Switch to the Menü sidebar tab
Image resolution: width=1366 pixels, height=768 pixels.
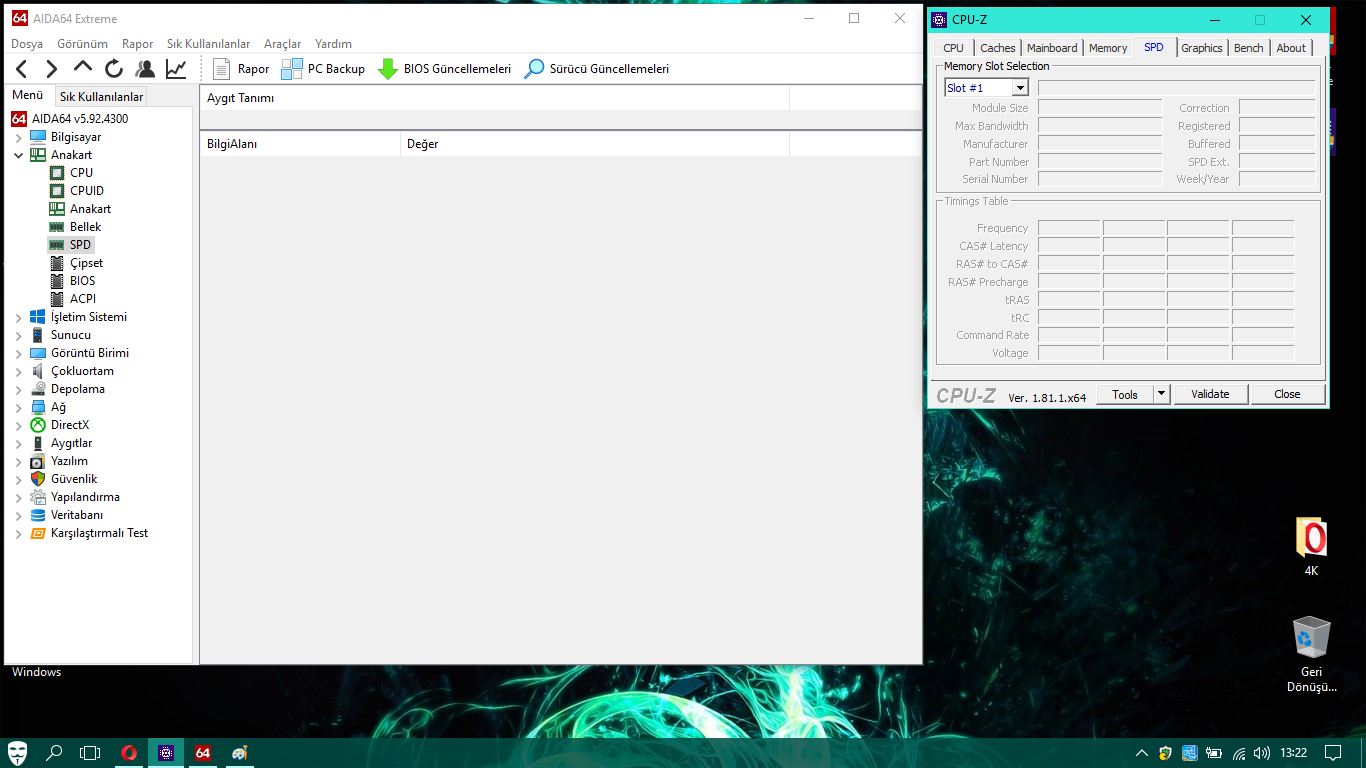28,95
